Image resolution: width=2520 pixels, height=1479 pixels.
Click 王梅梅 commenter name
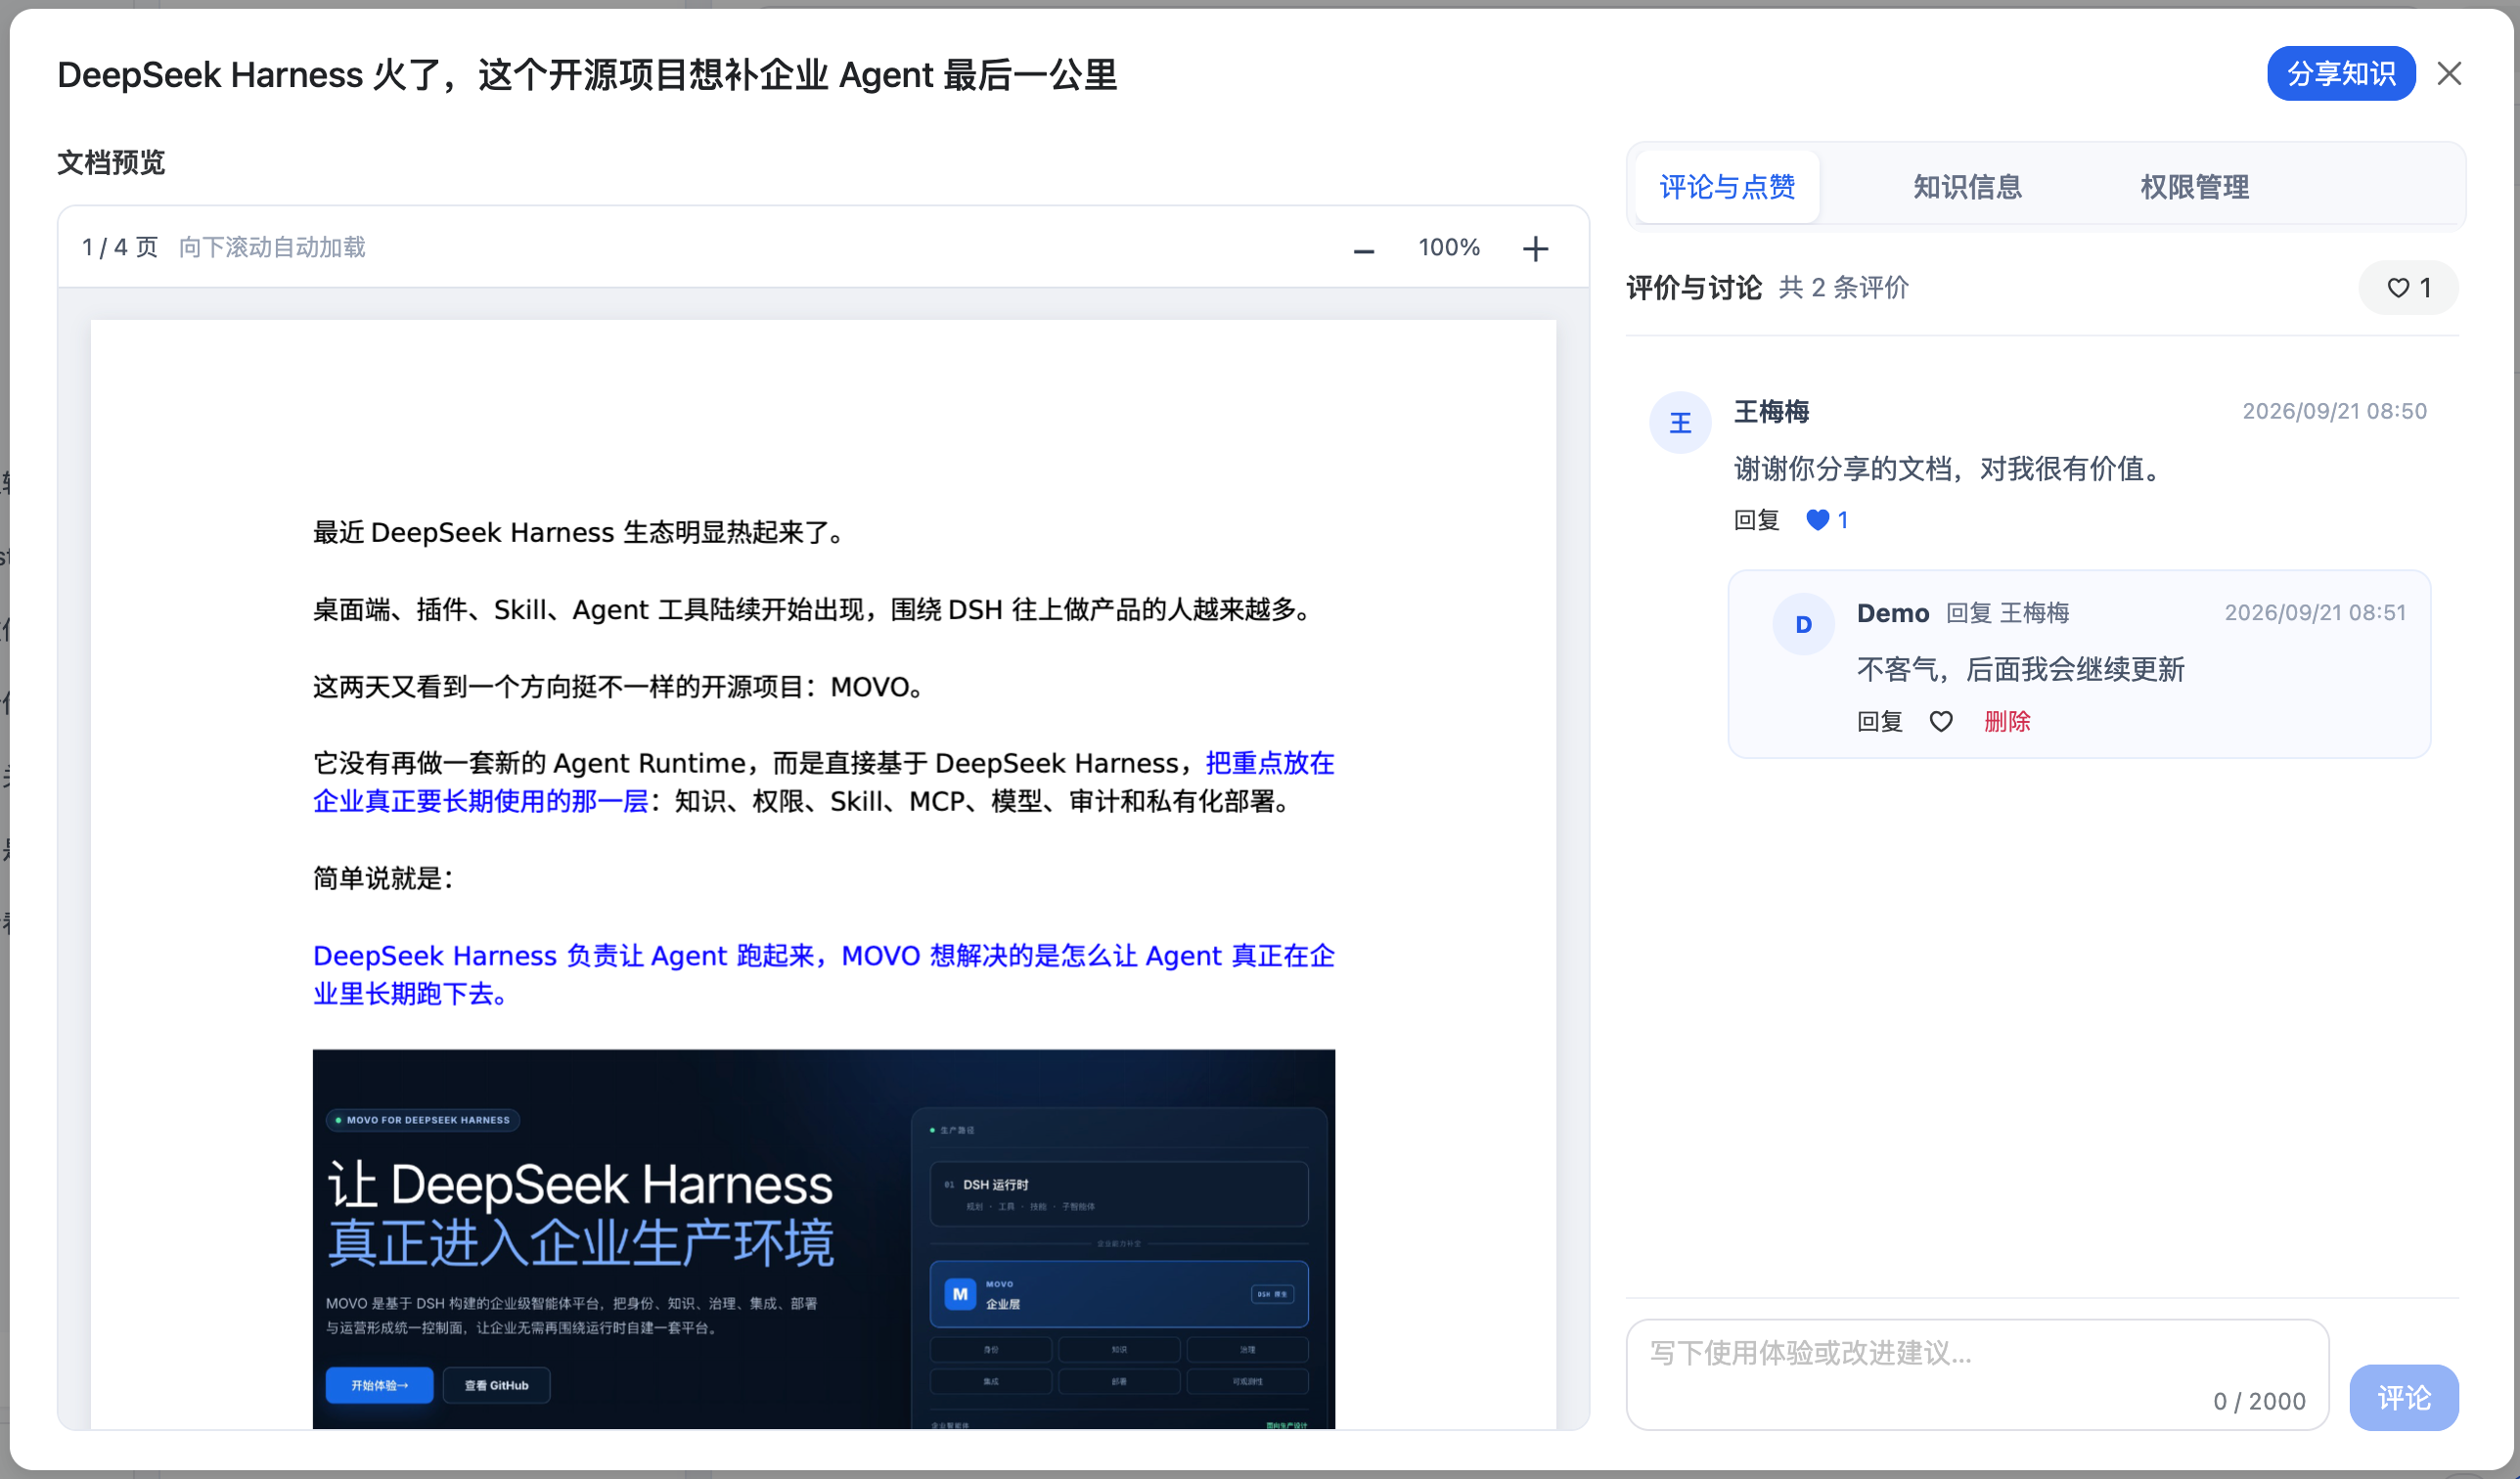(x=1771, y=412)
